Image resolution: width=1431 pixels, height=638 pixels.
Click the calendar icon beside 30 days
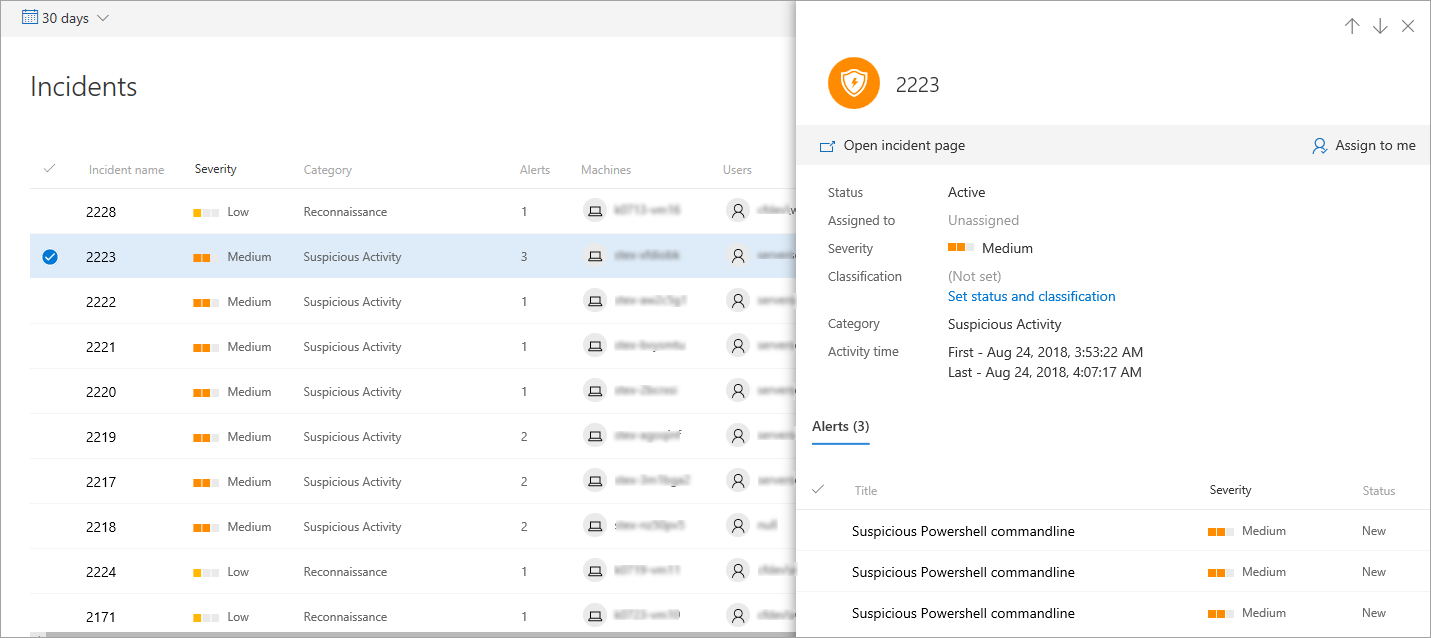pos(30,18)
